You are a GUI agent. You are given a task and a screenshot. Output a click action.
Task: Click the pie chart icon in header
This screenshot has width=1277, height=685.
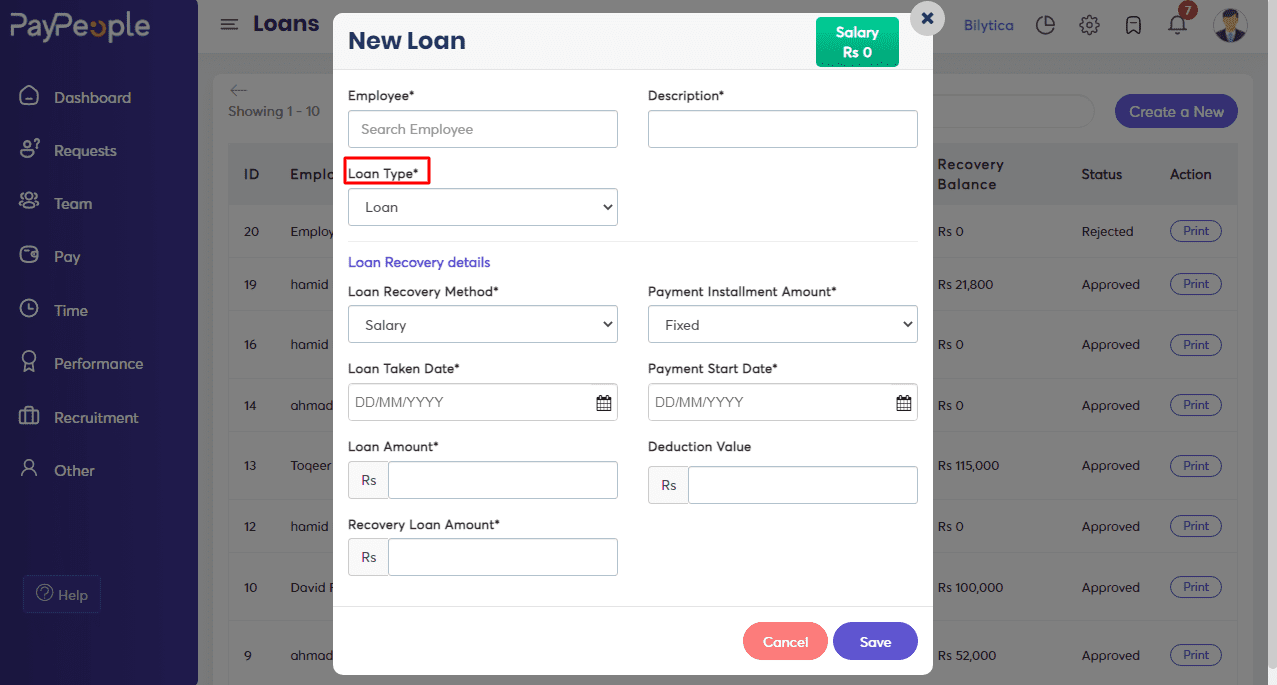[1045, 25]
